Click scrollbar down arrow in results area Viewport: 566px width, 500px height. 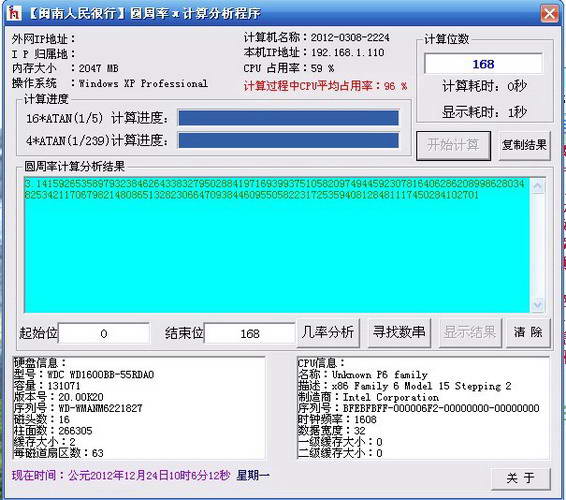(537, 304)
